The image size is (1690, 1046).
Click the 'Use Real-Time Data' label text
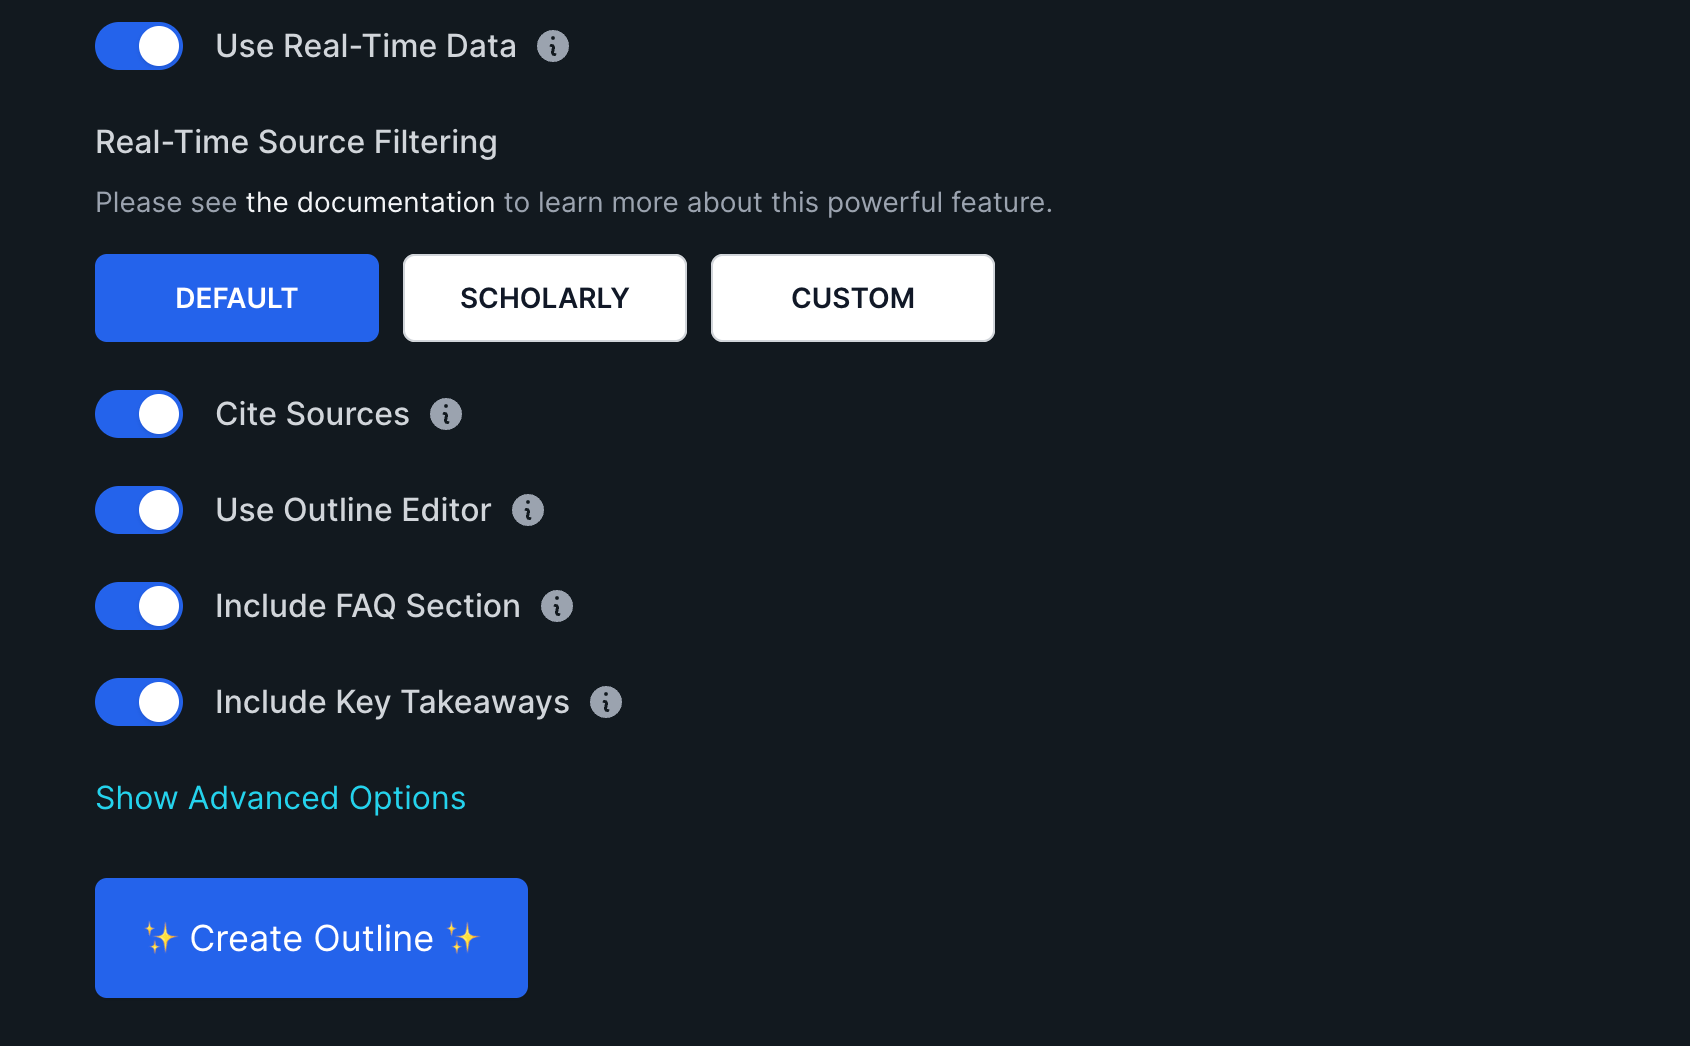[x=366, y=46]
